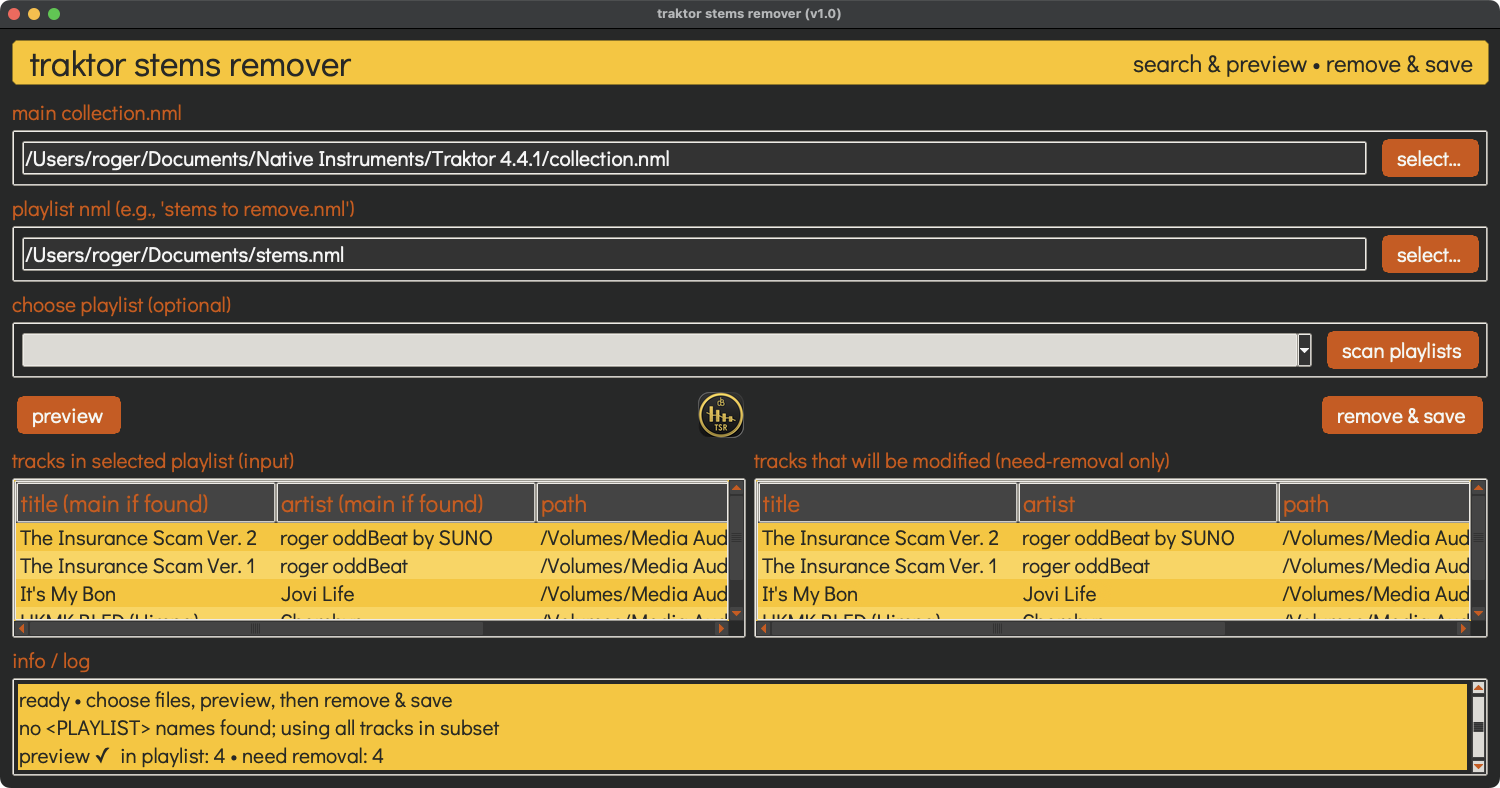This screenshot has width=1500, height=788.
Task: Click modified table vertical scrollbar up arrow
Action: 1479,489
